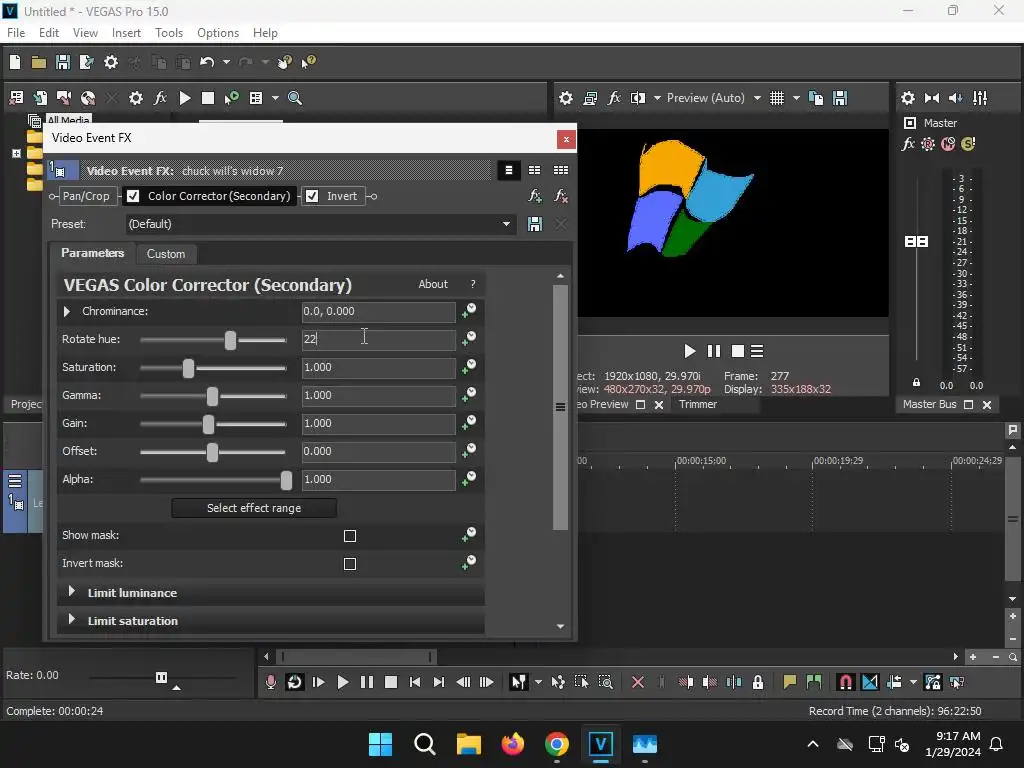Switch to the Custom tab
Viewport: 1024px width, 768px height.
[166, 254]
